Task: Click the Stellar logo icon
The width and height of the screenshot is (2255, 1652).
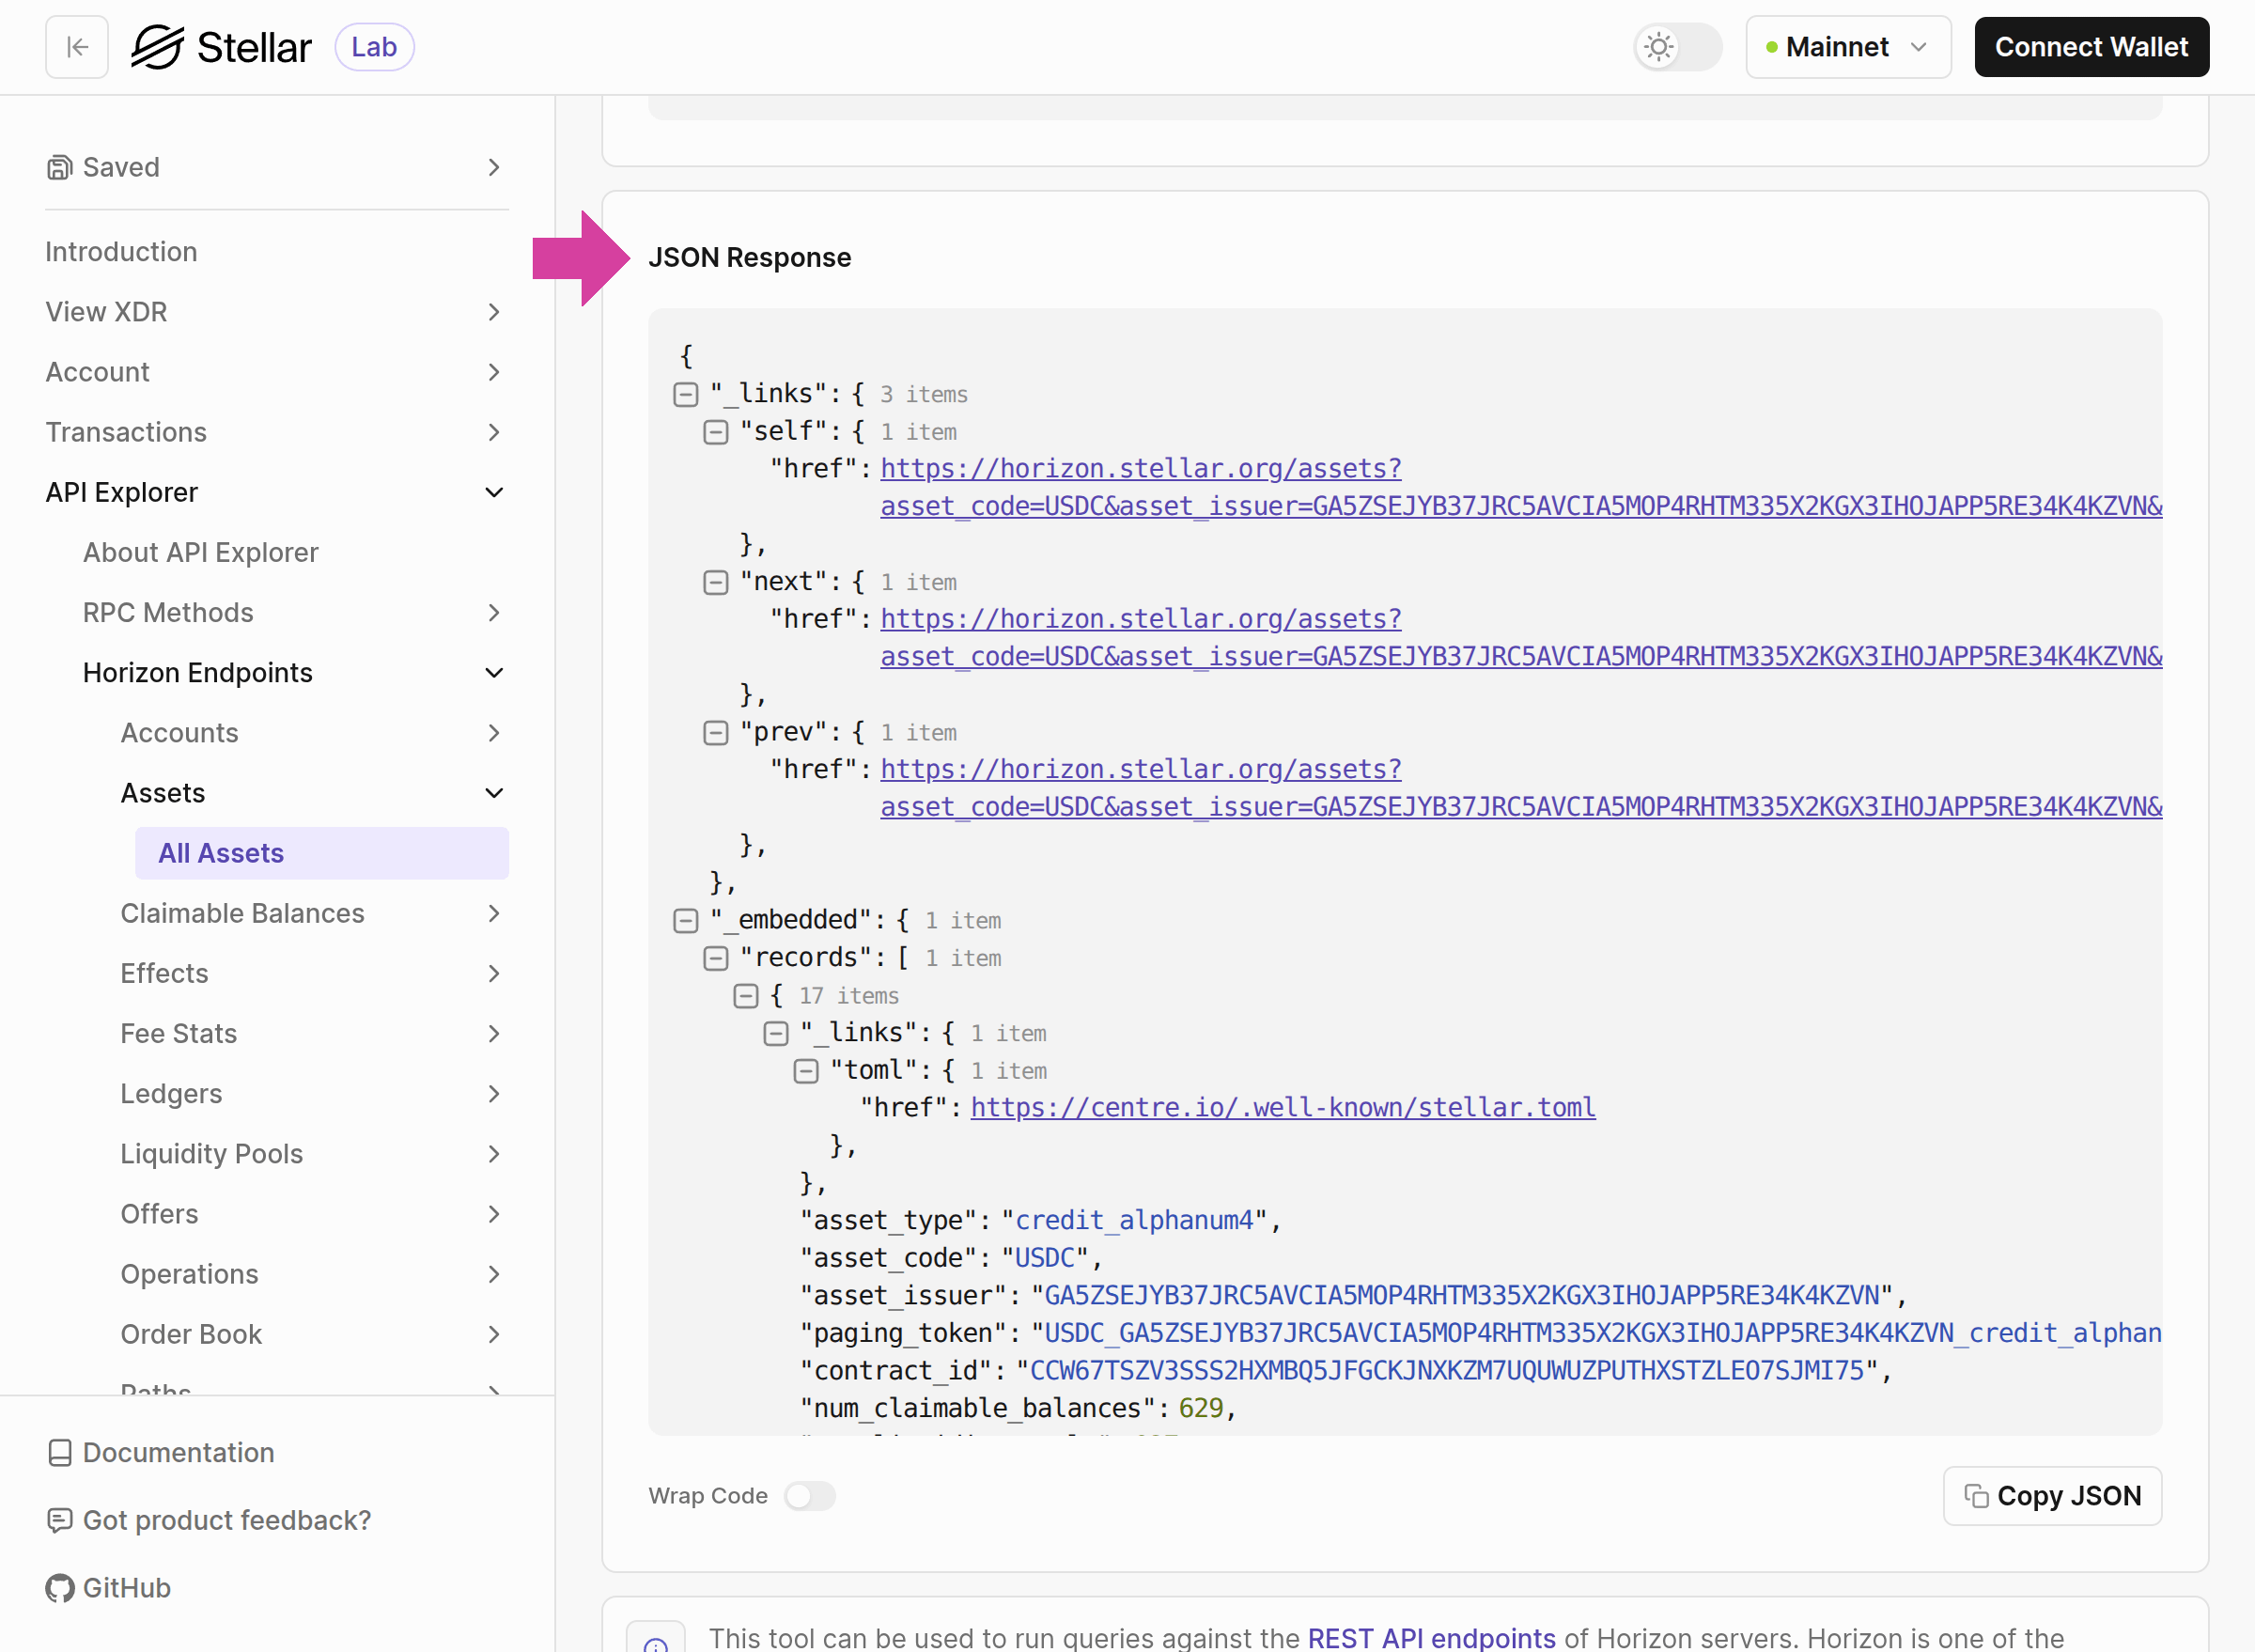Action: (x=158, y=47)
